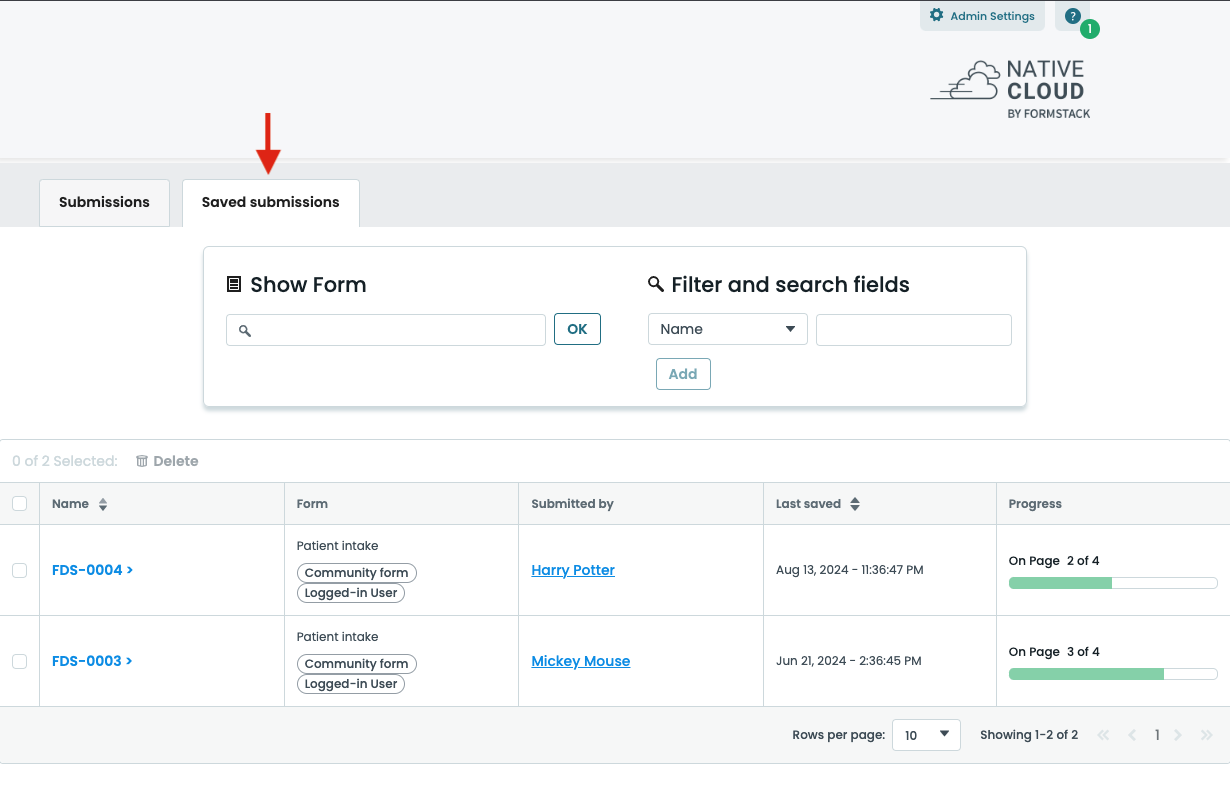This screenshot has width=1230, height=793.
Task: Switch to the Submissions tab
Action: click(104, 202)
